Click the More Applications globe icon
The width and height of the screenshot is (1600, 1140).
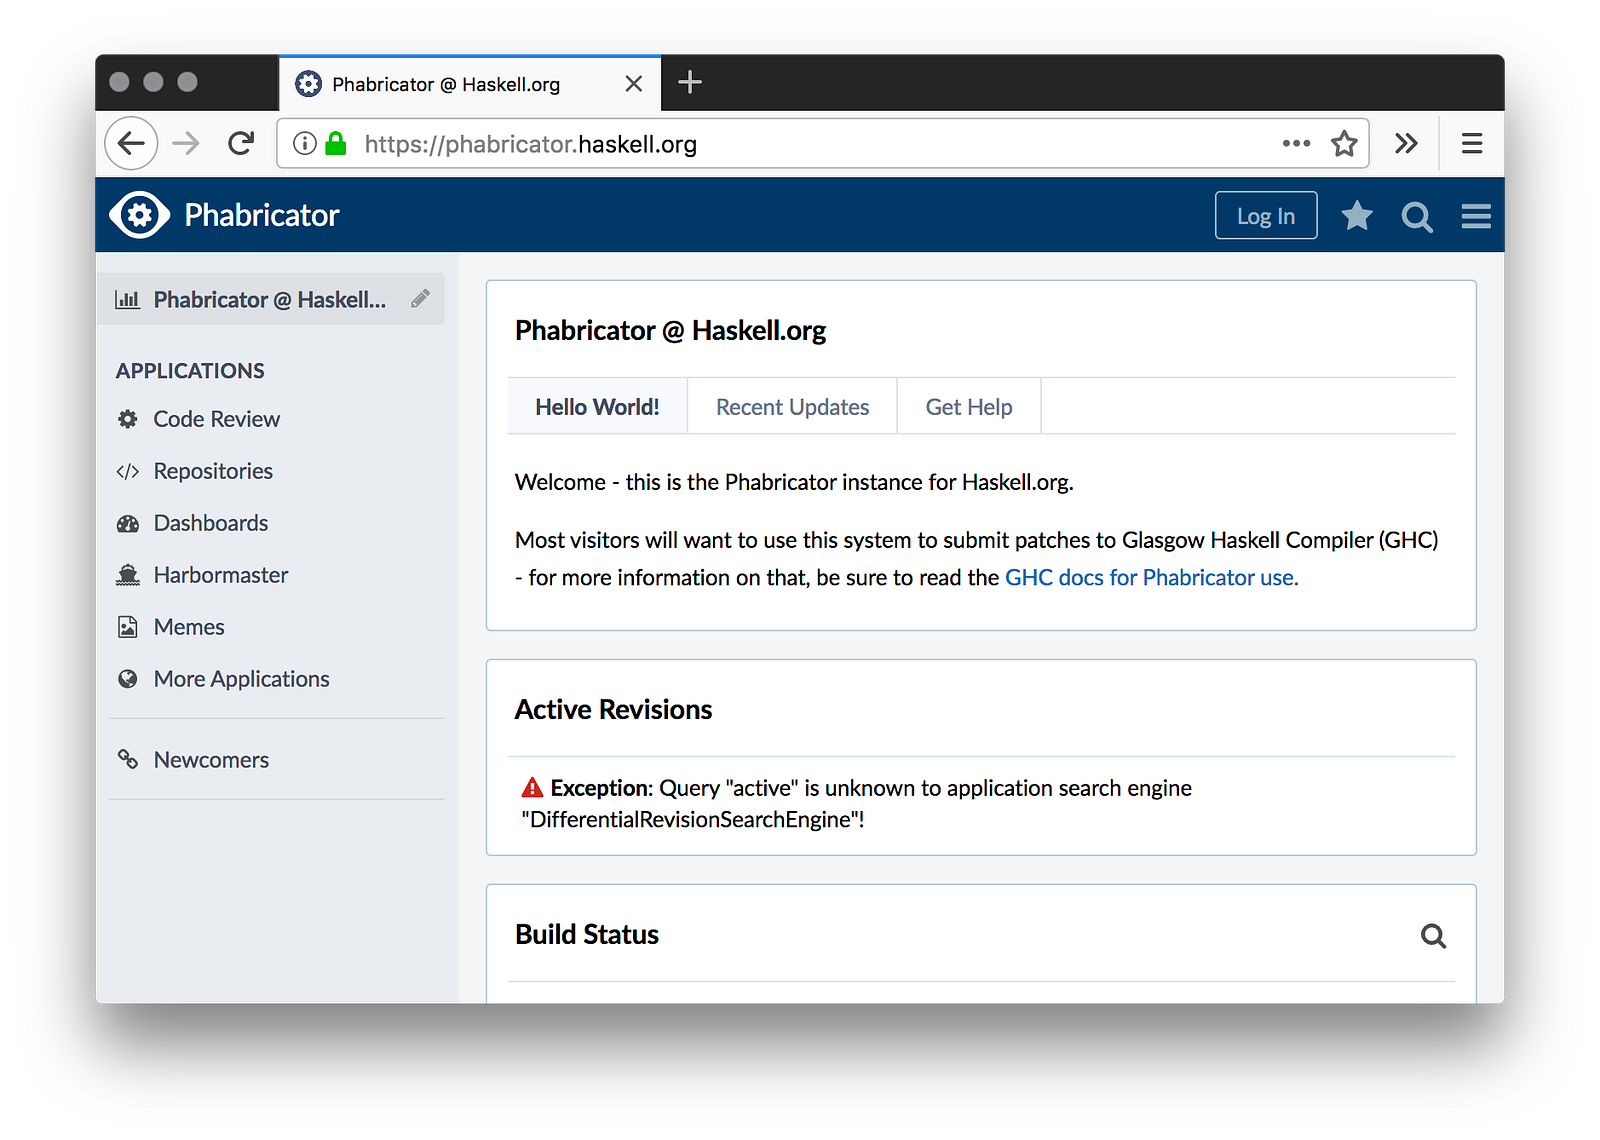point(128,679)
